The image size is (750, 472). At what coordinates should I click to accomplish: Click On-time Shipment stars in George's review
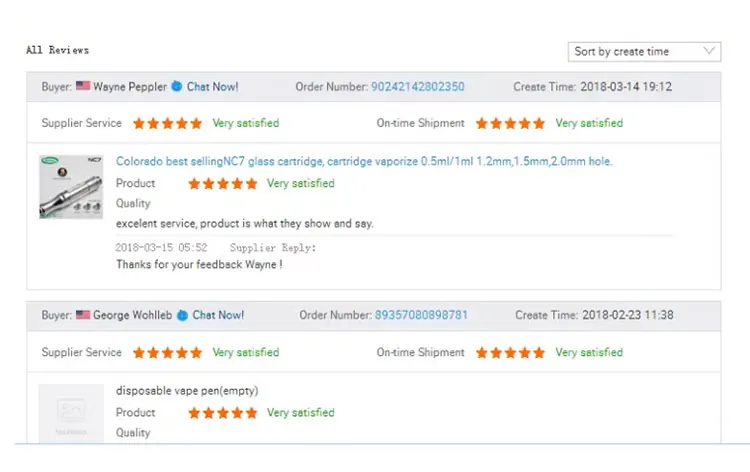tap(510, 353)
